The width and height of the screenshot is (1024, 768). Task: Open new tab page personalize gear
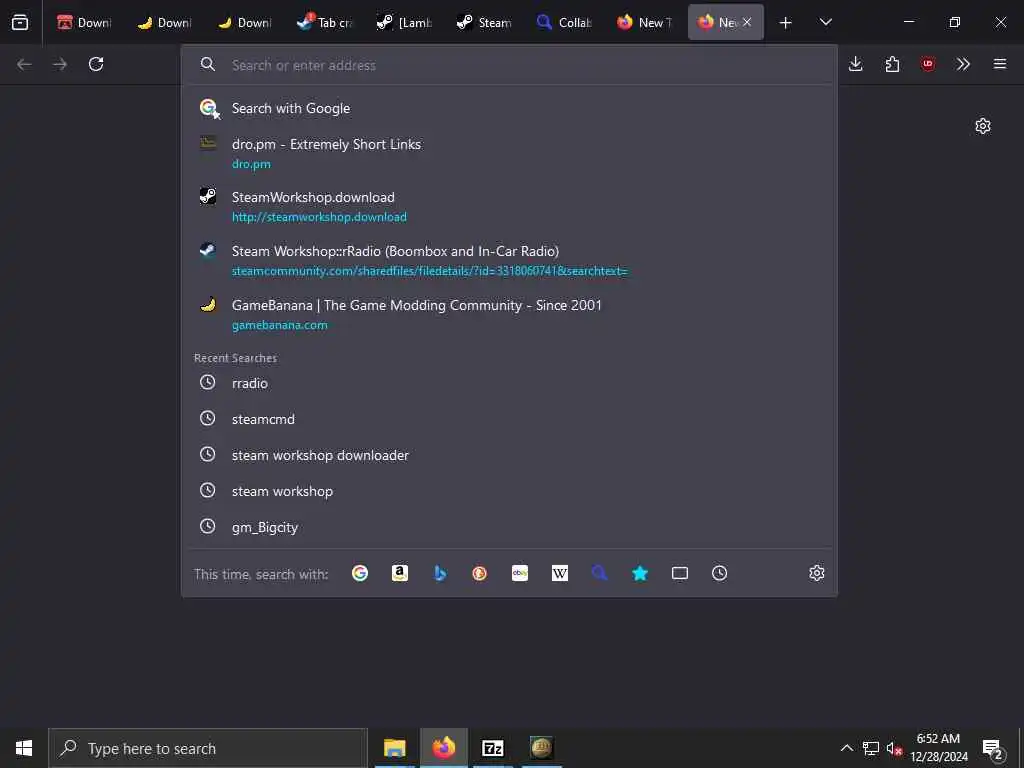[x=983, y=126]
